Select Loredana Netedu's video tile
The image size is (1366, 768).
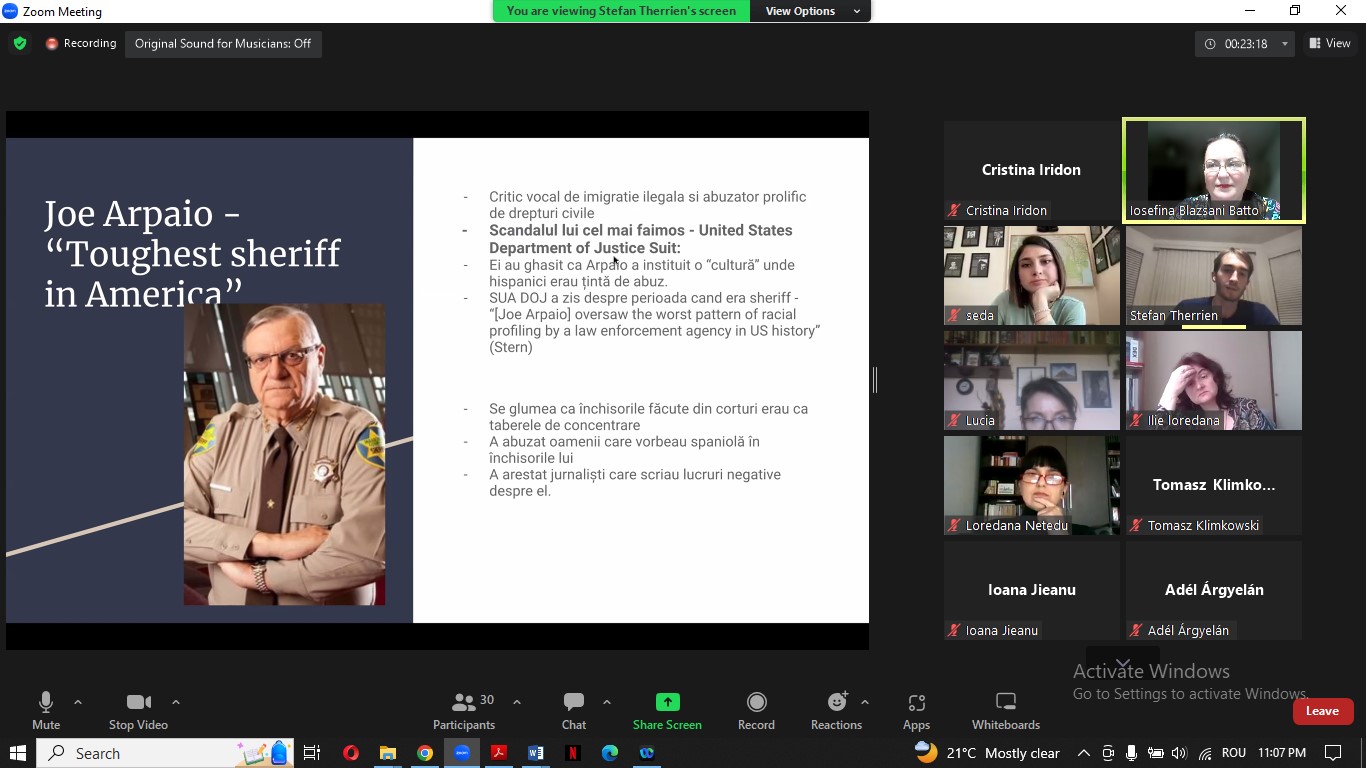point(1031,485)
